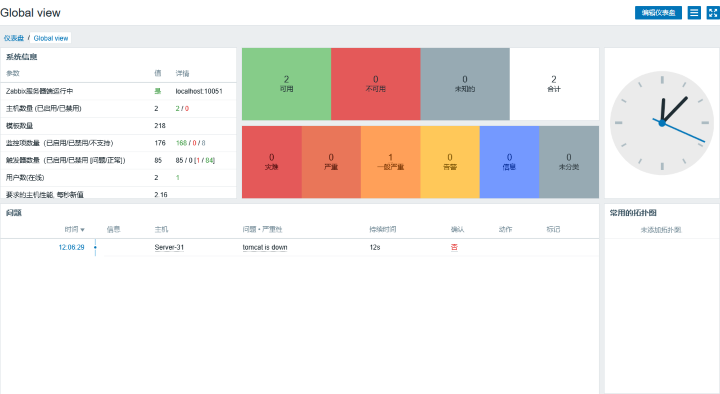This screenshot has height=394, width=720.
Task: Open the Global view breadcrumb link
Action: [x=51, y=38]
